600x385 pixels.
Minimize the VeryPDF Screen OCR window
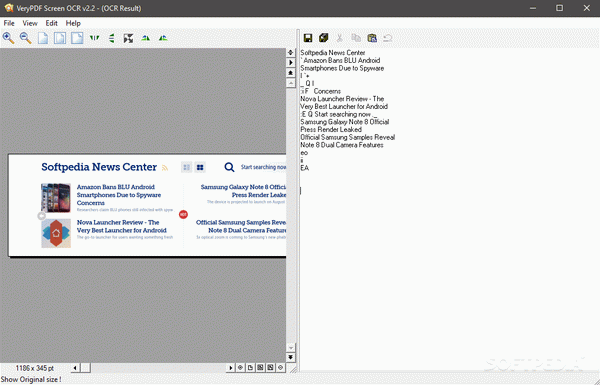[533, 8]
